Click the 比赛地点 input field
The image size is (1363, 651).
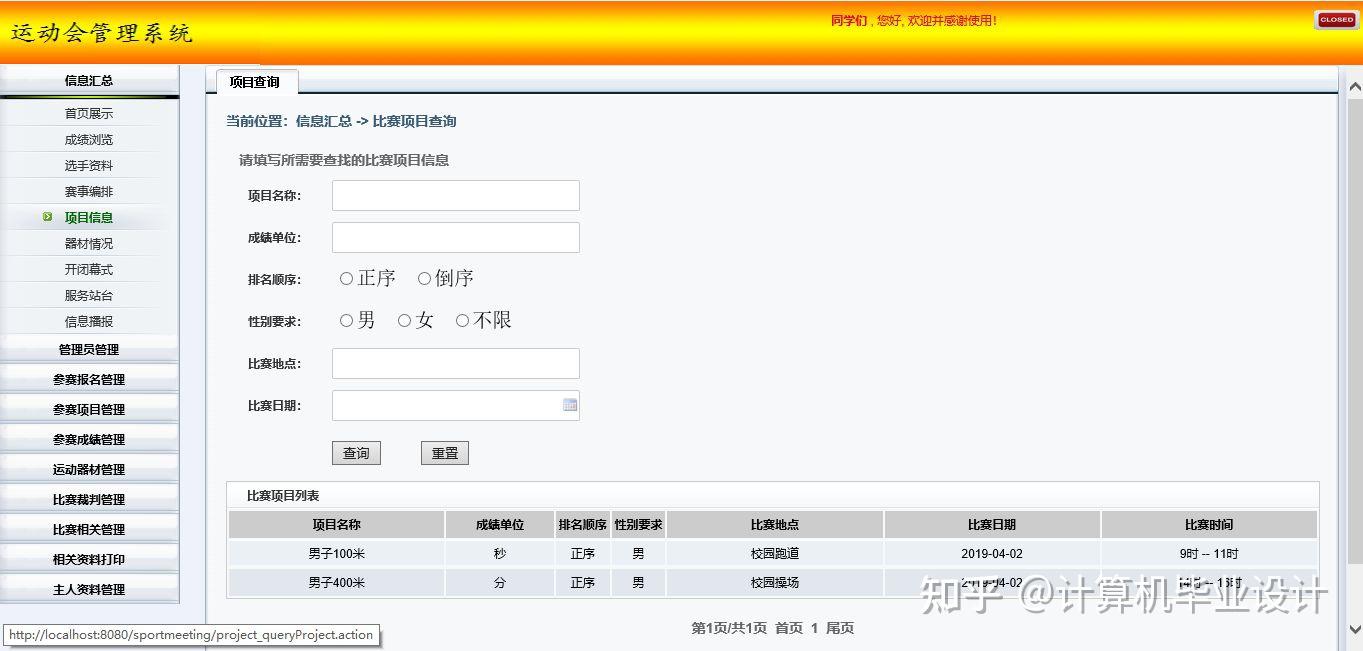point(455,362)
